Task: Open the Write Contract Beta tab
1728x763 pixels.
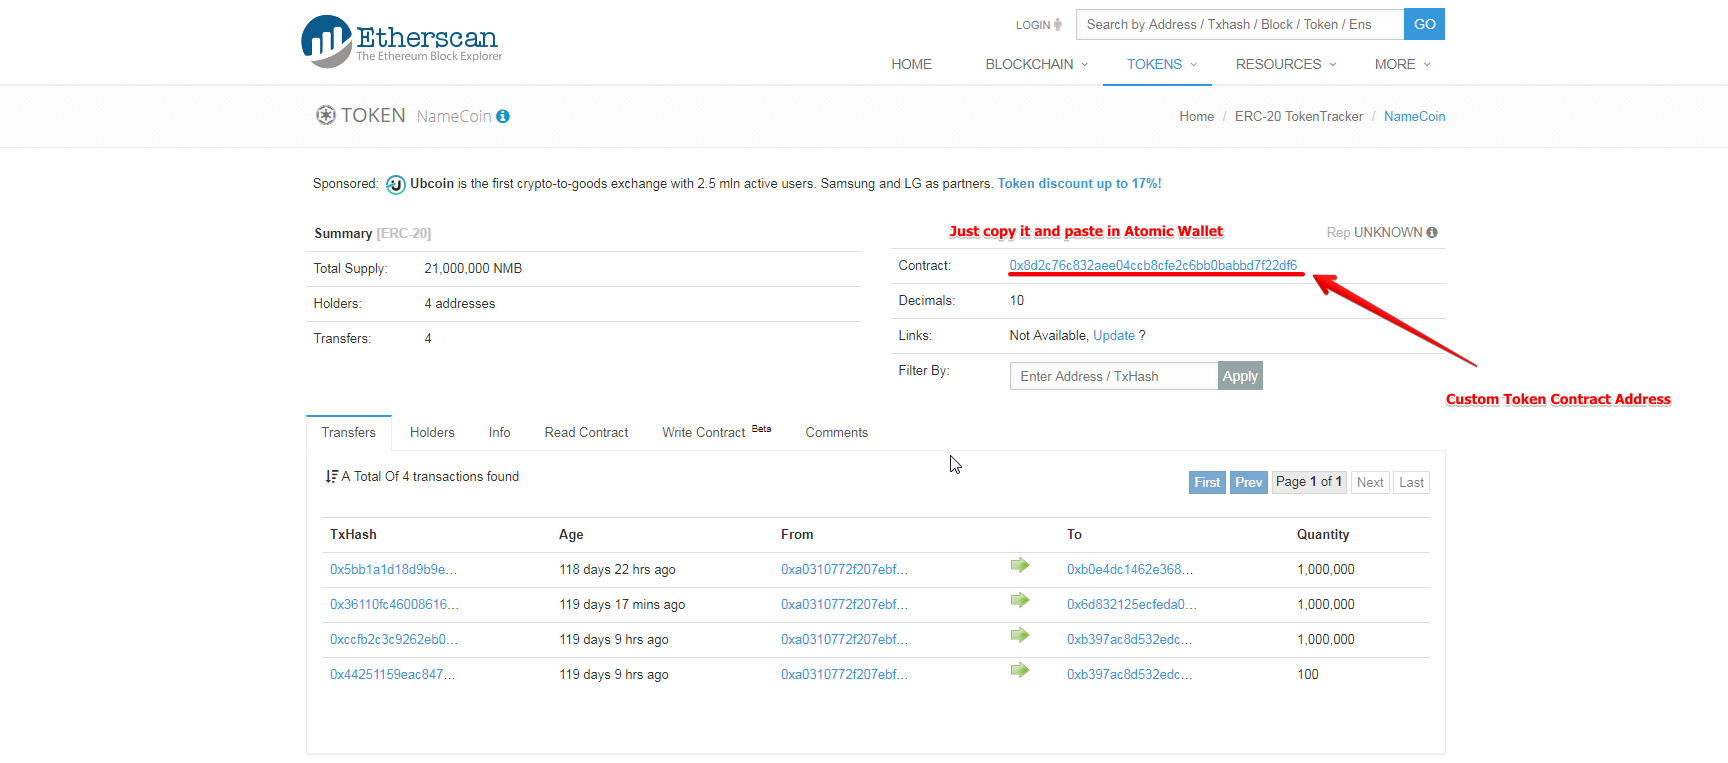Action: coord(716,432)
